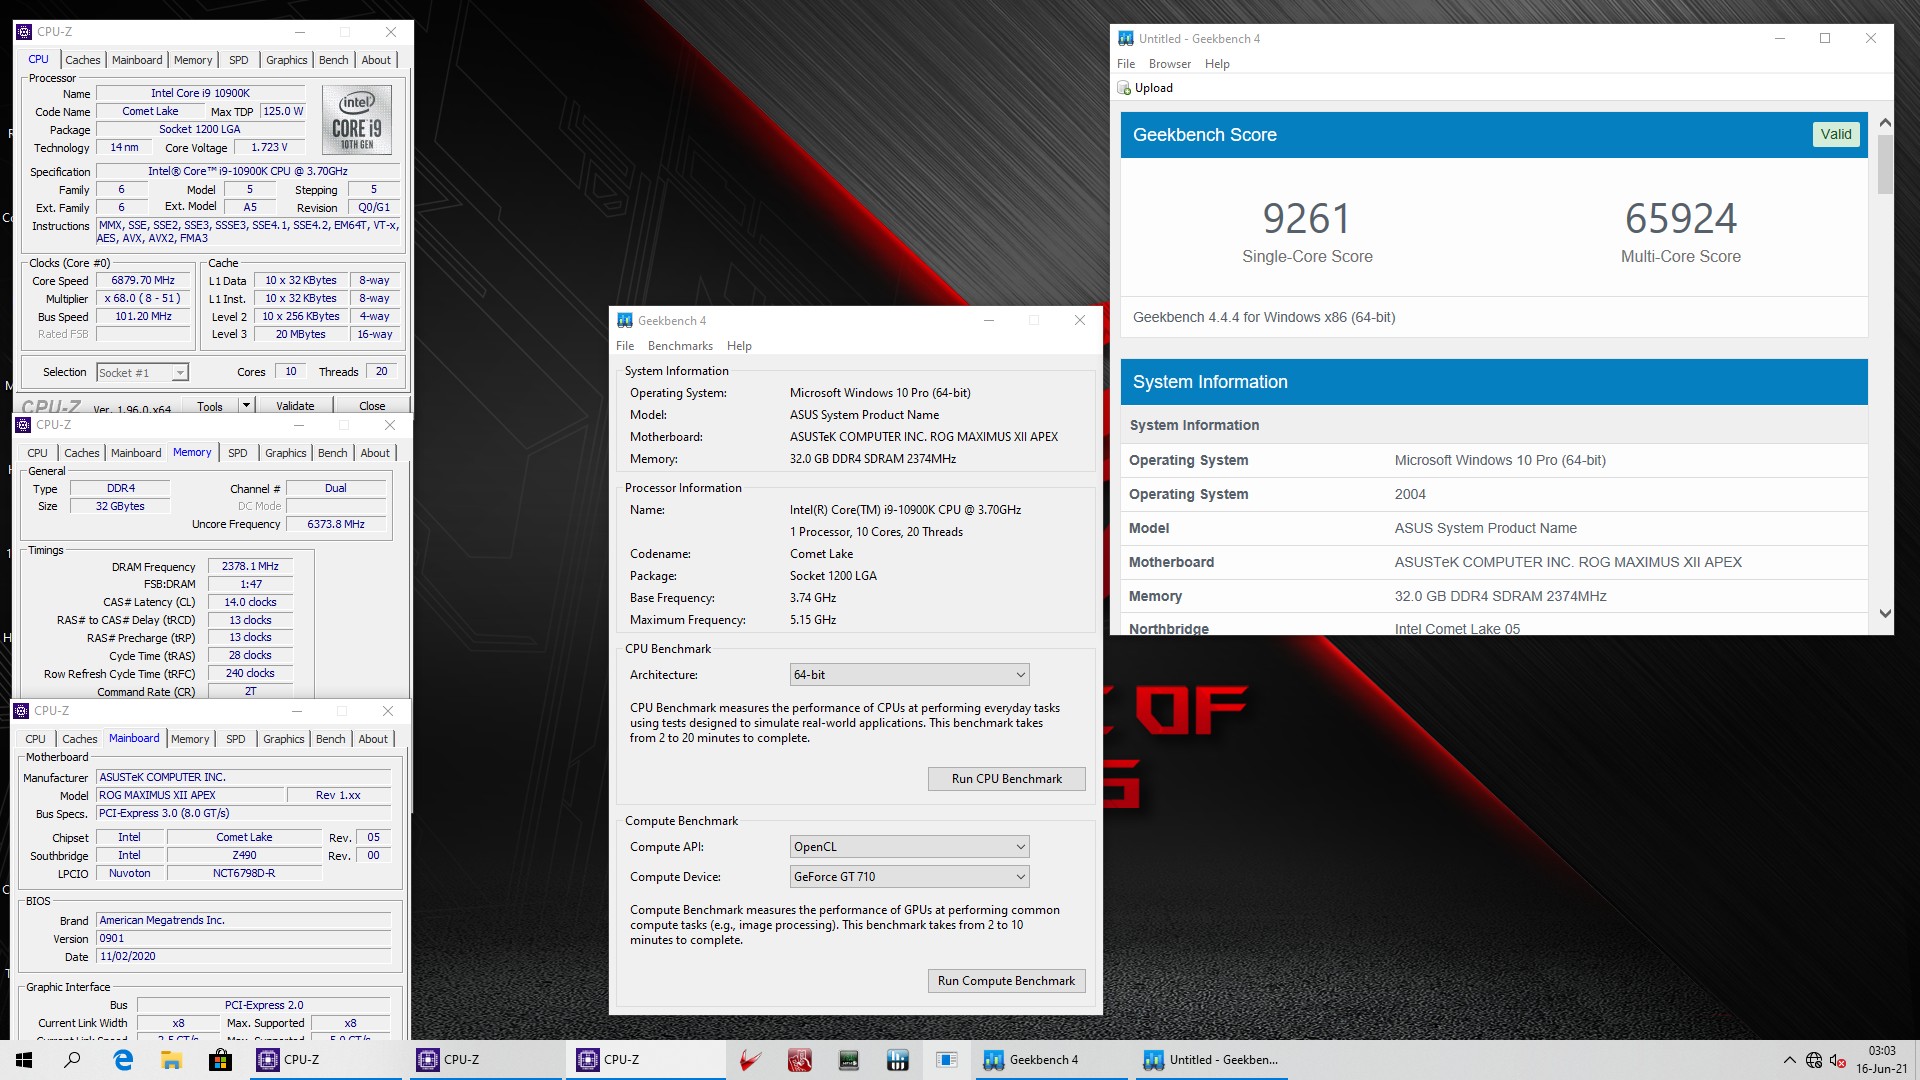The image size is (1920, 1080).
Task: Show hidden system tray icons
Action: pos(1789,1060)
